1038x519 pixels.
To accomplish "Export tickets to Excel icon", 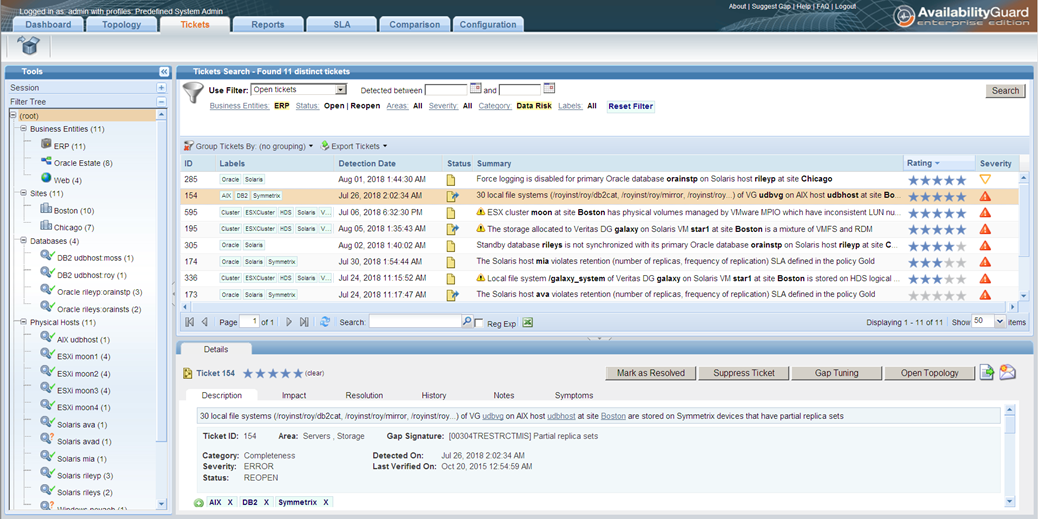I will click(528, 322).
